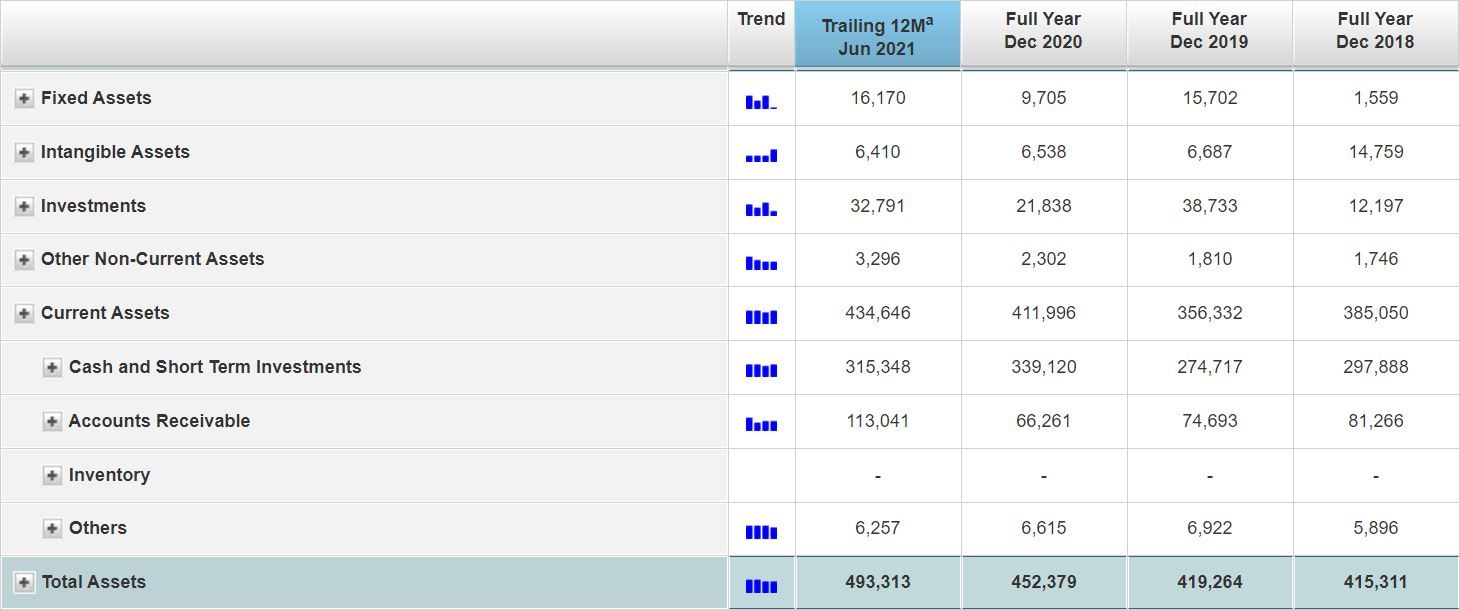Expand Cash and Short Term Investments
1460x610 pixels.
click(52, 368)
